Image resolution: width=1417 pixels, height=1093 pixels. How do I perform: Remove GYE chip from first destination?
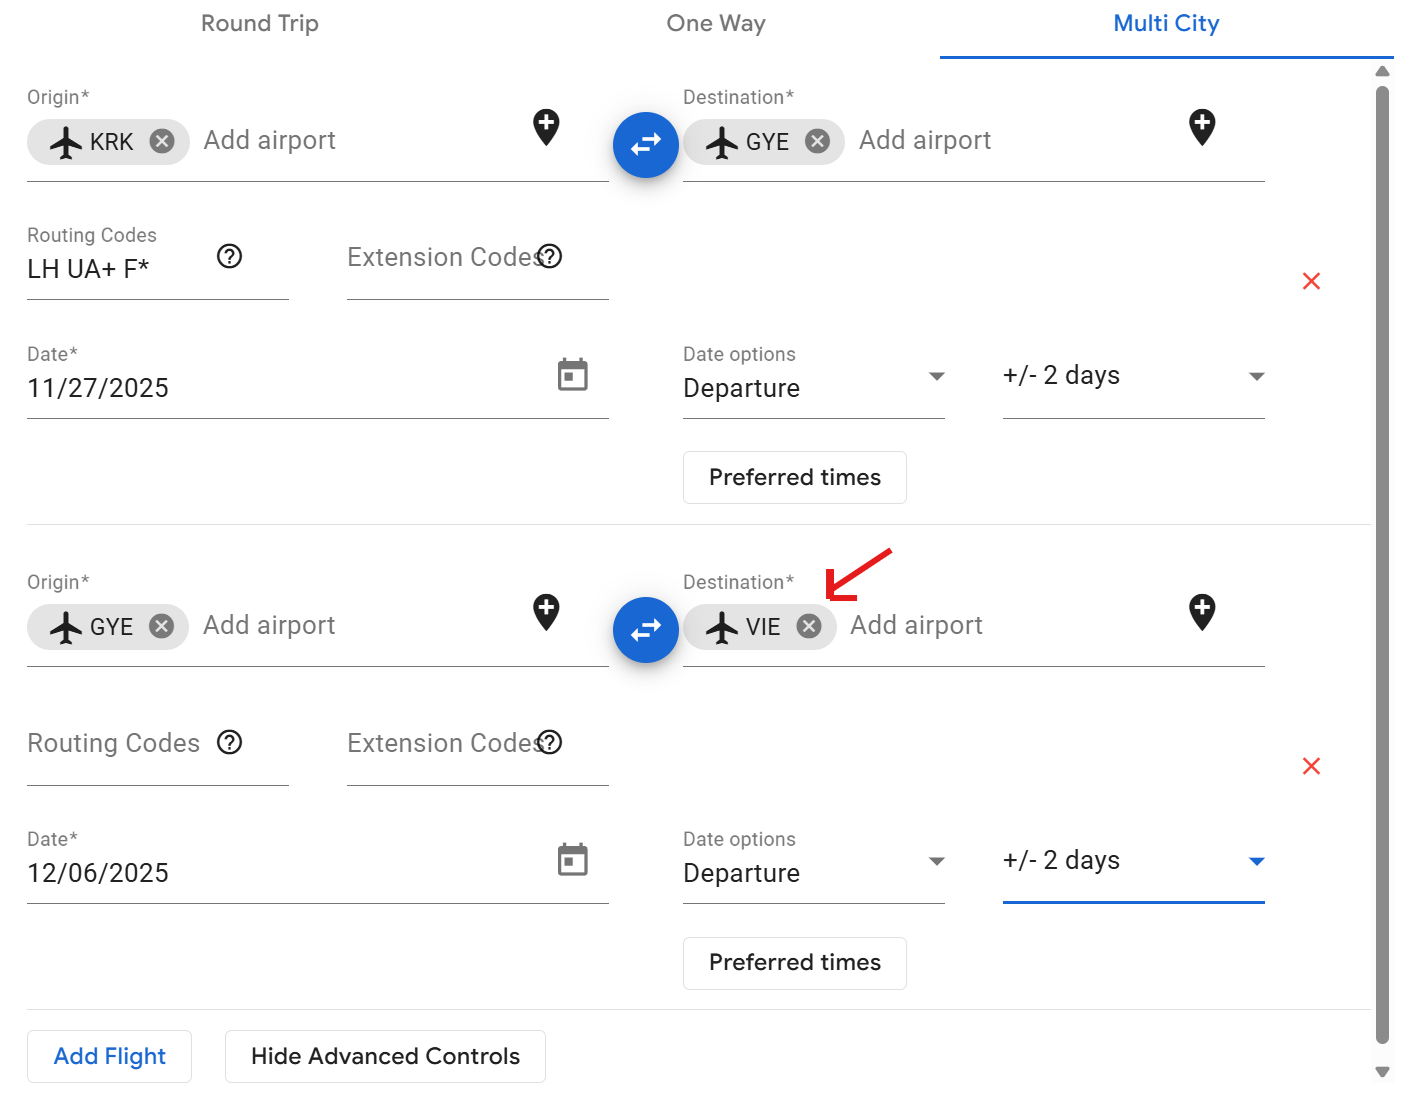(x=818, y=141)
